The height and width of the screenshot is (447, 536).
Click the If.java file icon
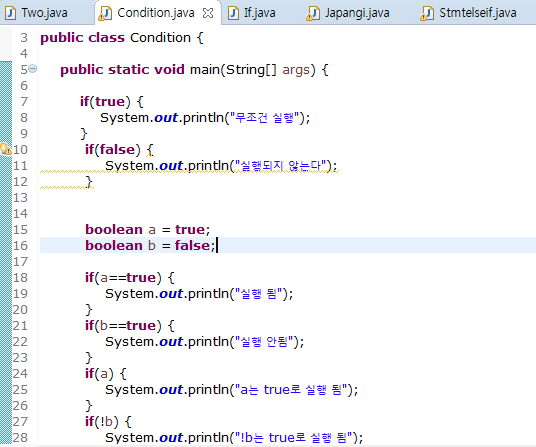click(x=233, y=13)
